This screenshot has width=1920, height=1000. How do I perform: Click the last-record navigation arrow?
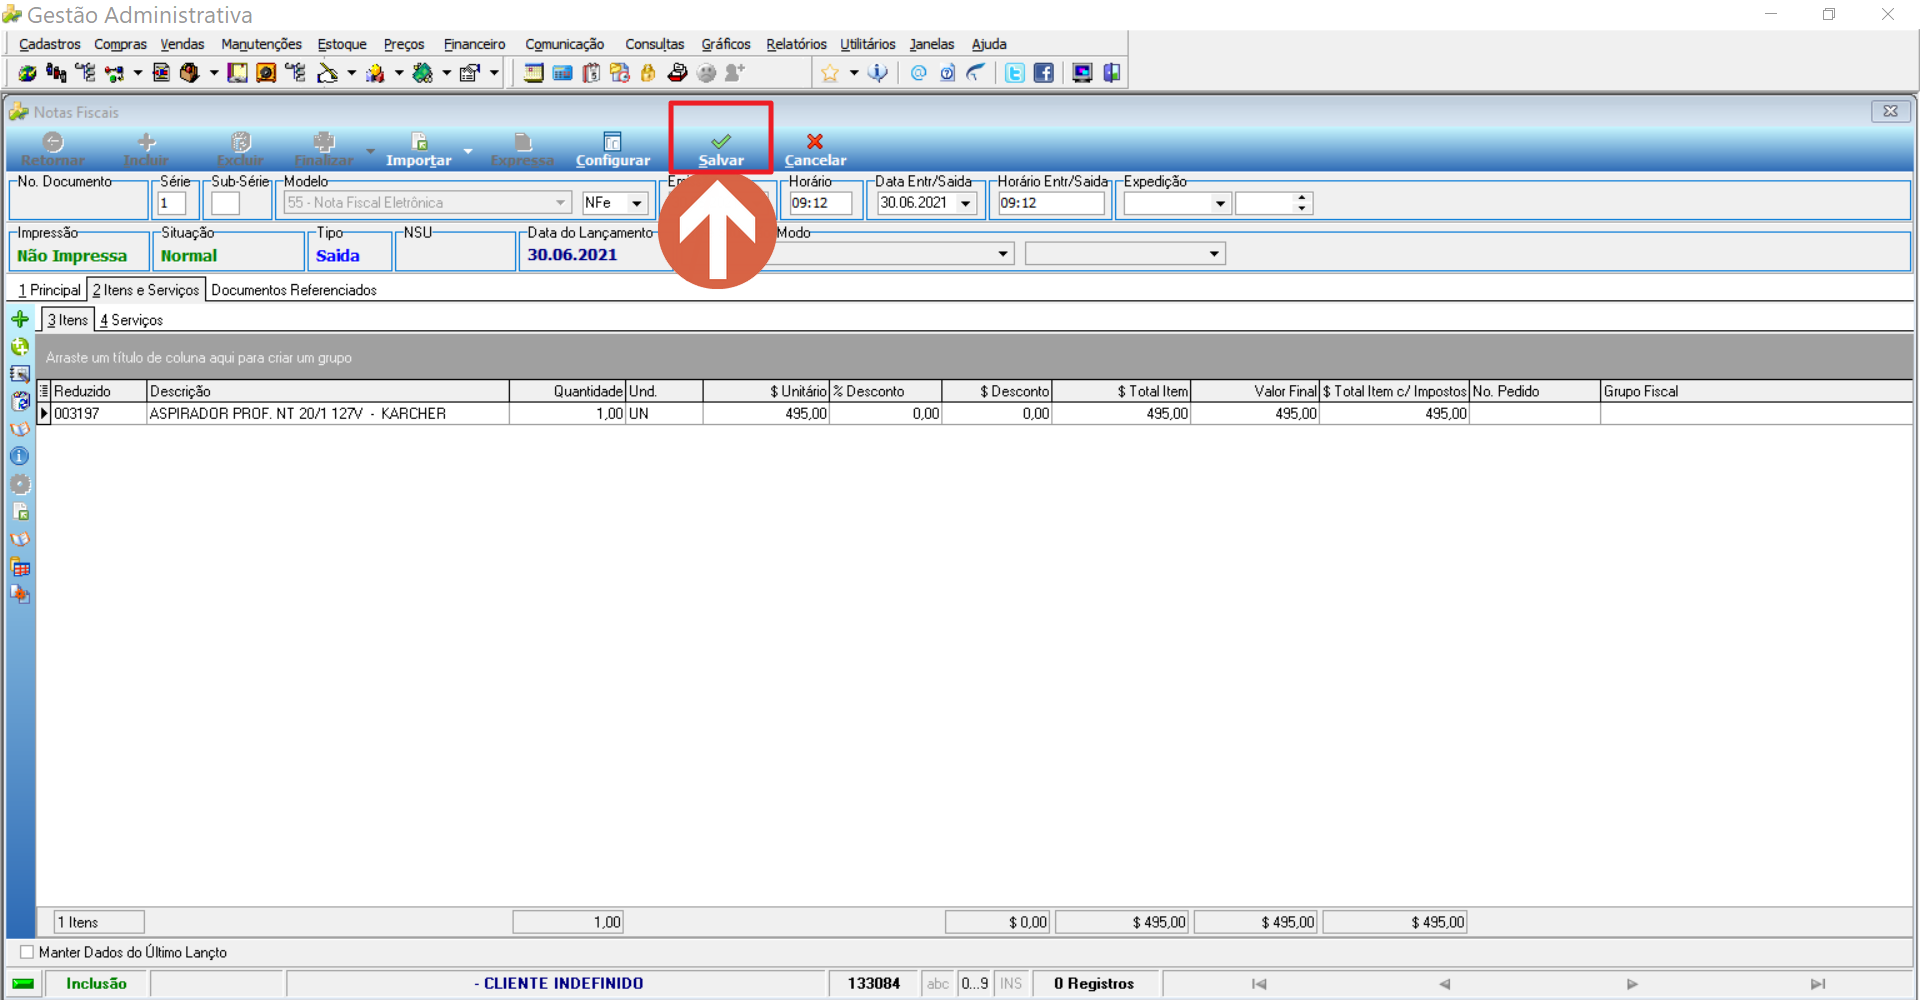[1817, 984]
